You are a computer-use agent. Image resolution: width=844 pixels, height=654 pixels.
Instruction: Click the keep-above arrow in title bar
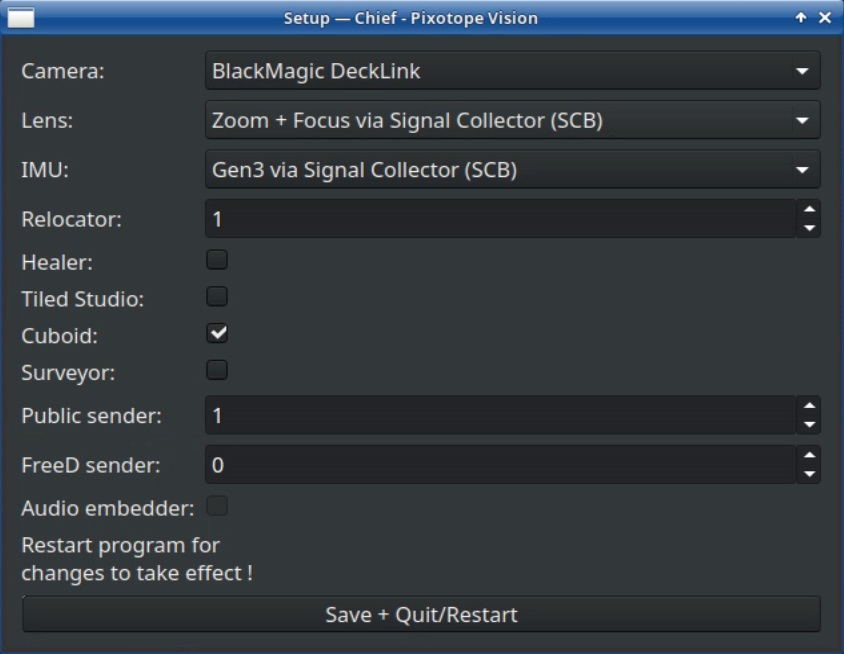pyautogui.click(x=801, y=18)
